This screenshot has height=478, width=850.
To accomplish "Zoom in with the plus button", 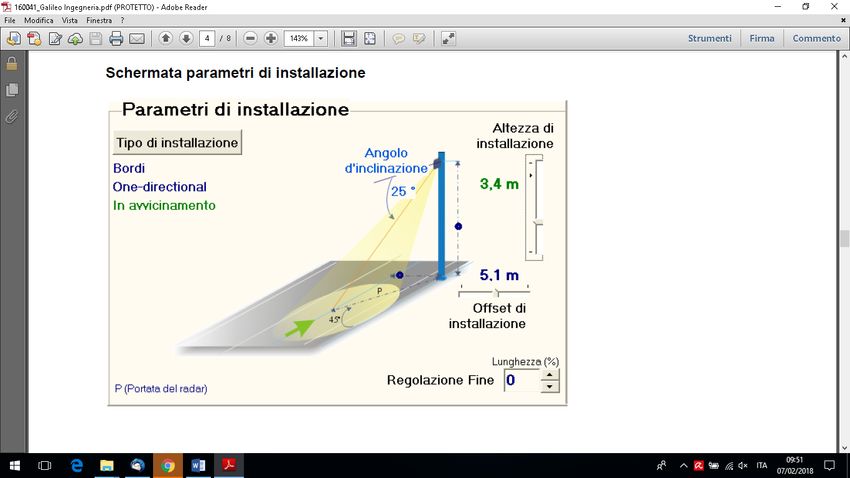I will [x=271, y=38].
